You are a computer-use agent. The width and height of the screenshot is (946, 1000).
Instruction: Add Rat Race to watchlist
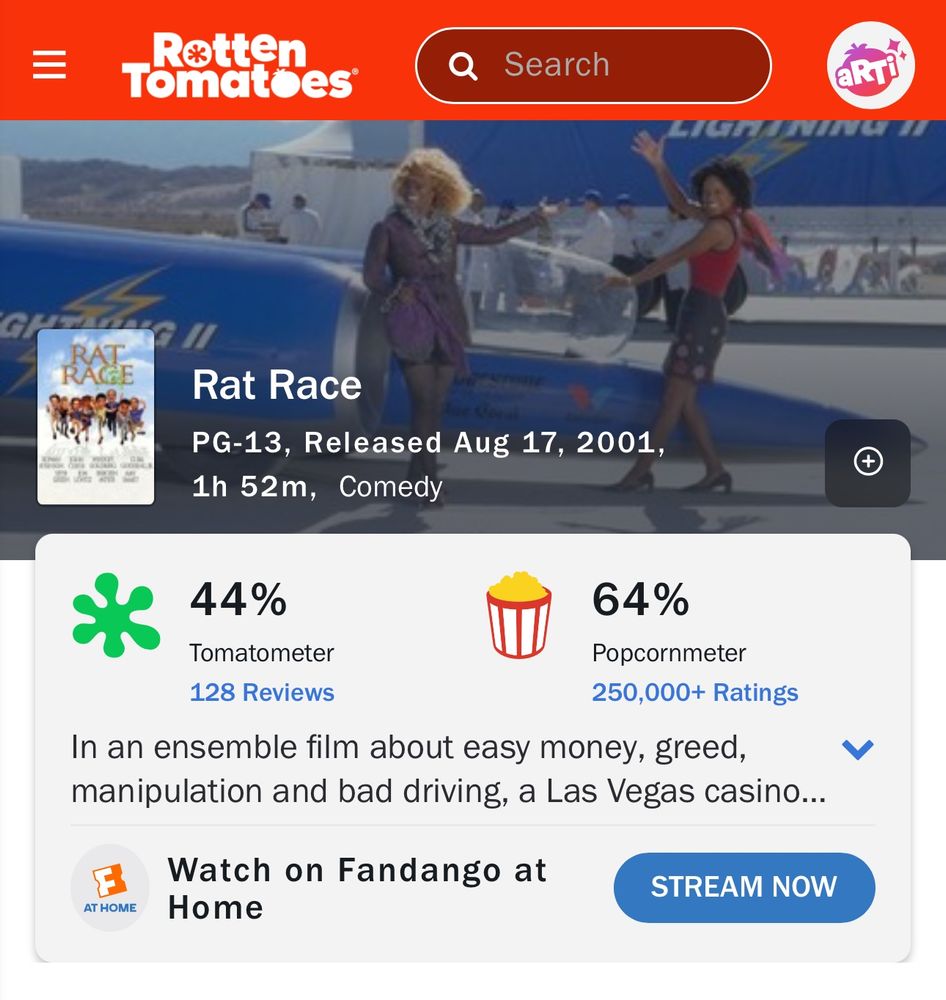point(868,462)
